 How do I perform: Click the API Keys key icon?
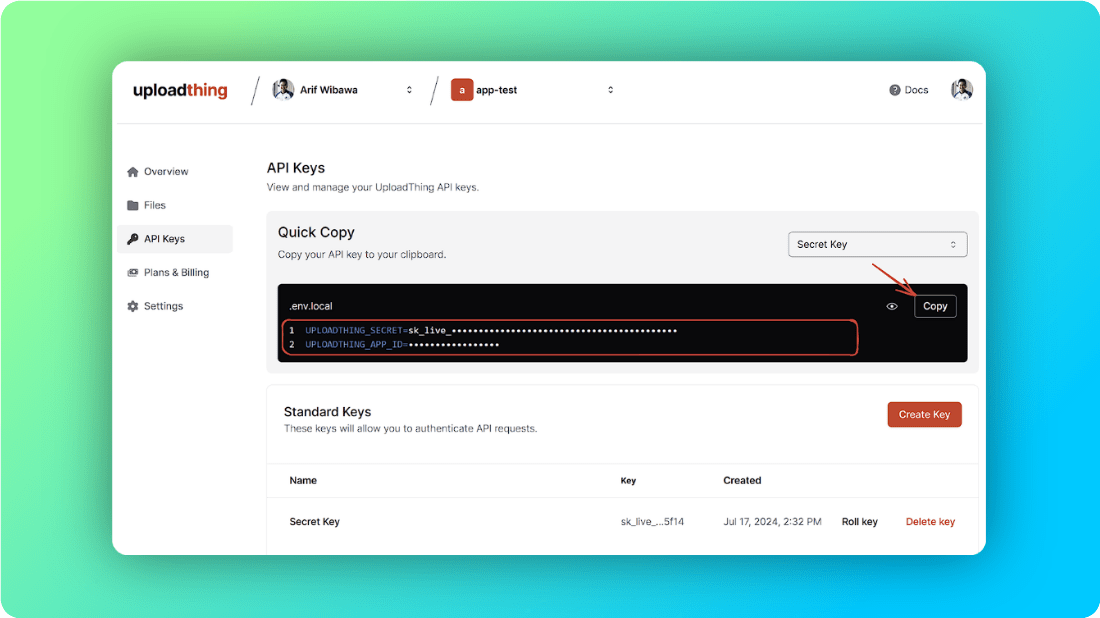point(133,239)
